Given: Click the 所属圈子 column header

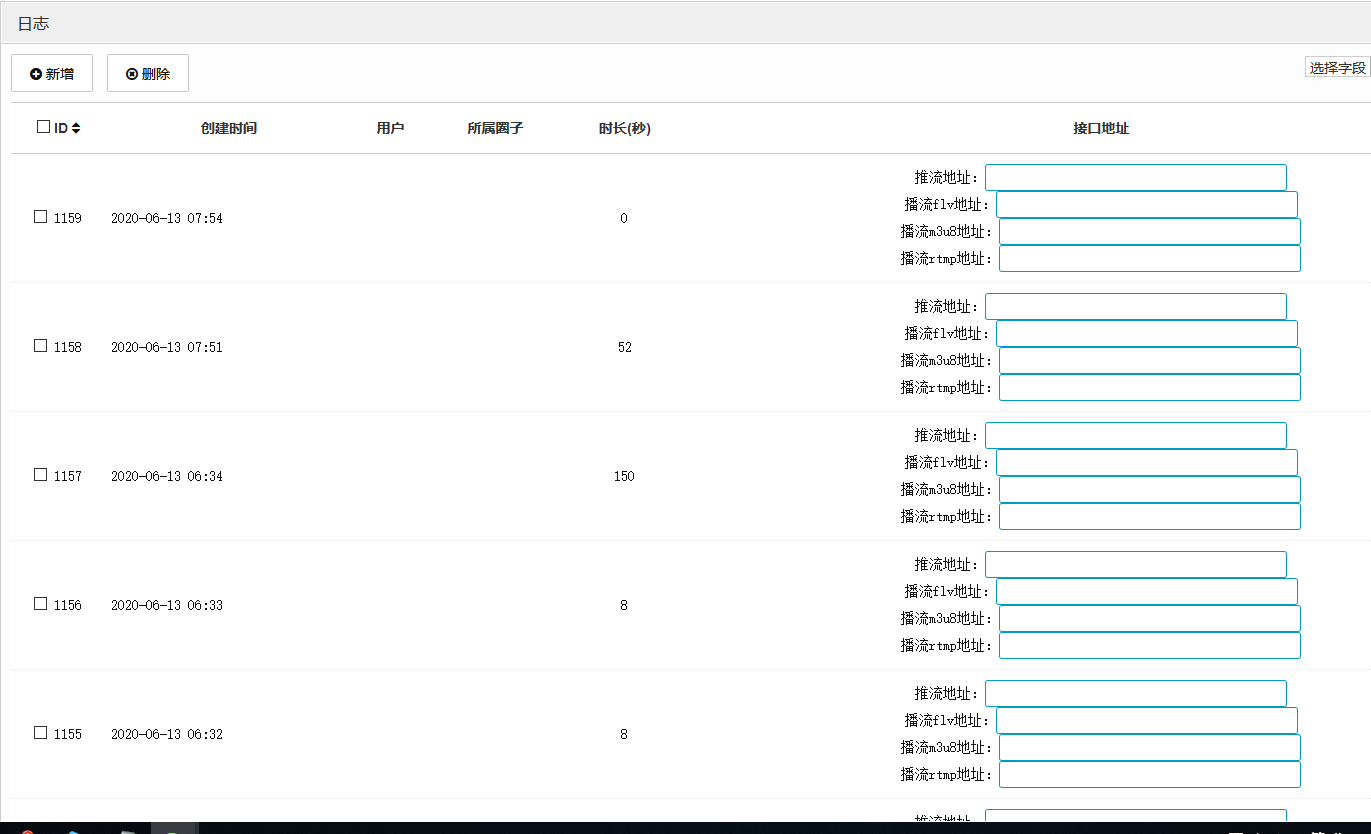Looking at the screenshot, I should click(495, 128).
